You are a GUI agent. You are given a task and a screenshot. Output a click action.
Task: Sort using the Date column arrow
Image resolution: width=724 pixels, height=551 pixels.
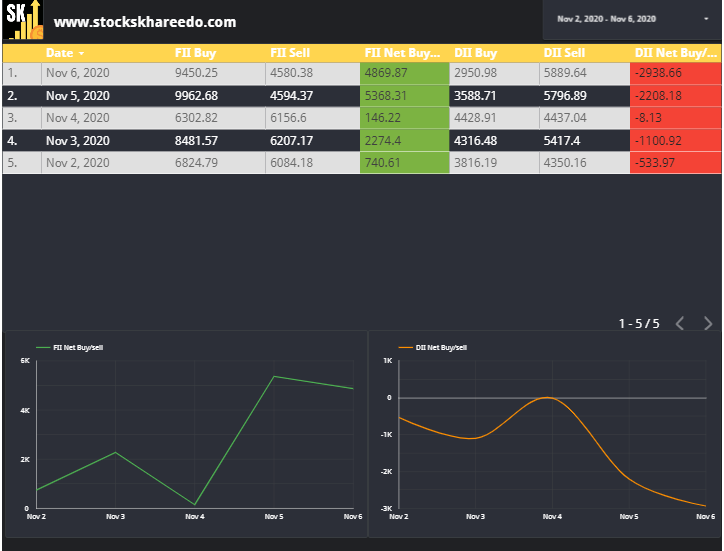tap(82, 54)
